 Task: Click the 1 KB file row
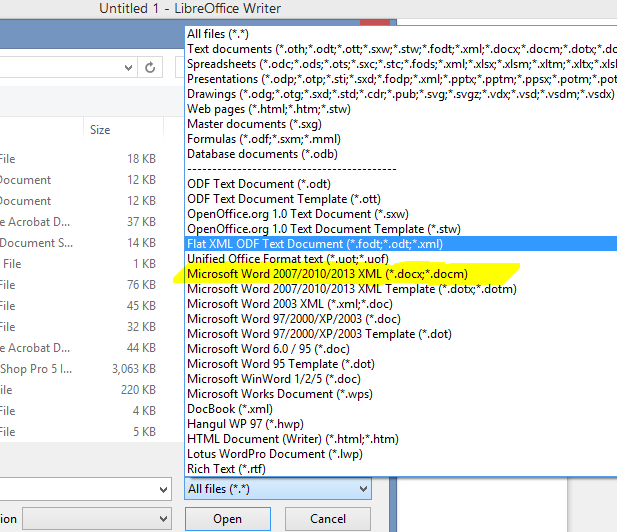[x=82, y=264]
